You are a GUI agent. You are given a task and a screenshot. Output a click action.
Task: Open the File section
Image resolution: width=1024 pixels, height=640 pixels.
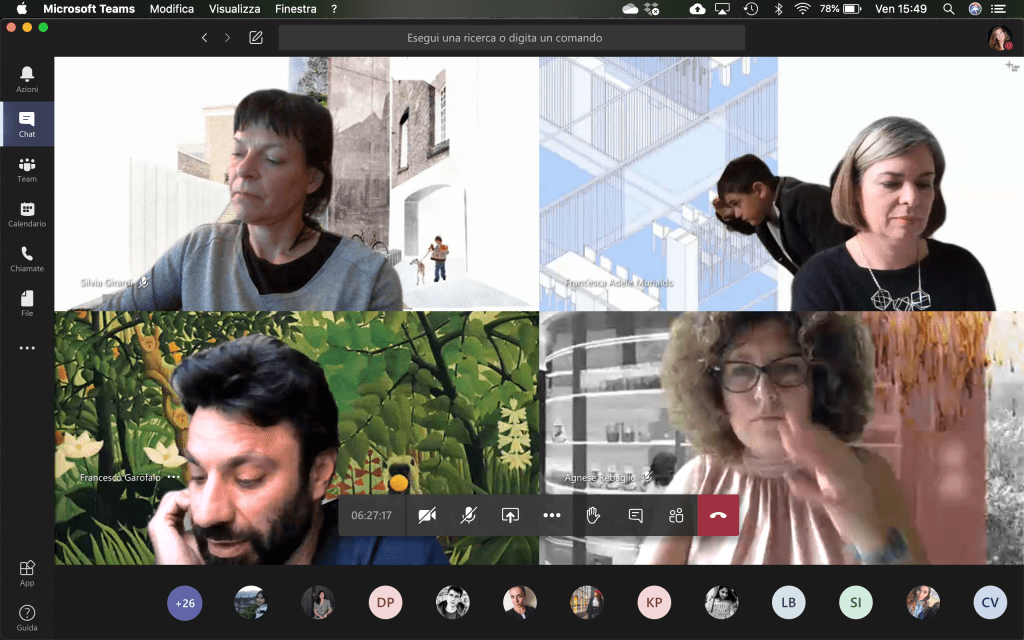[x=27, y=303]
